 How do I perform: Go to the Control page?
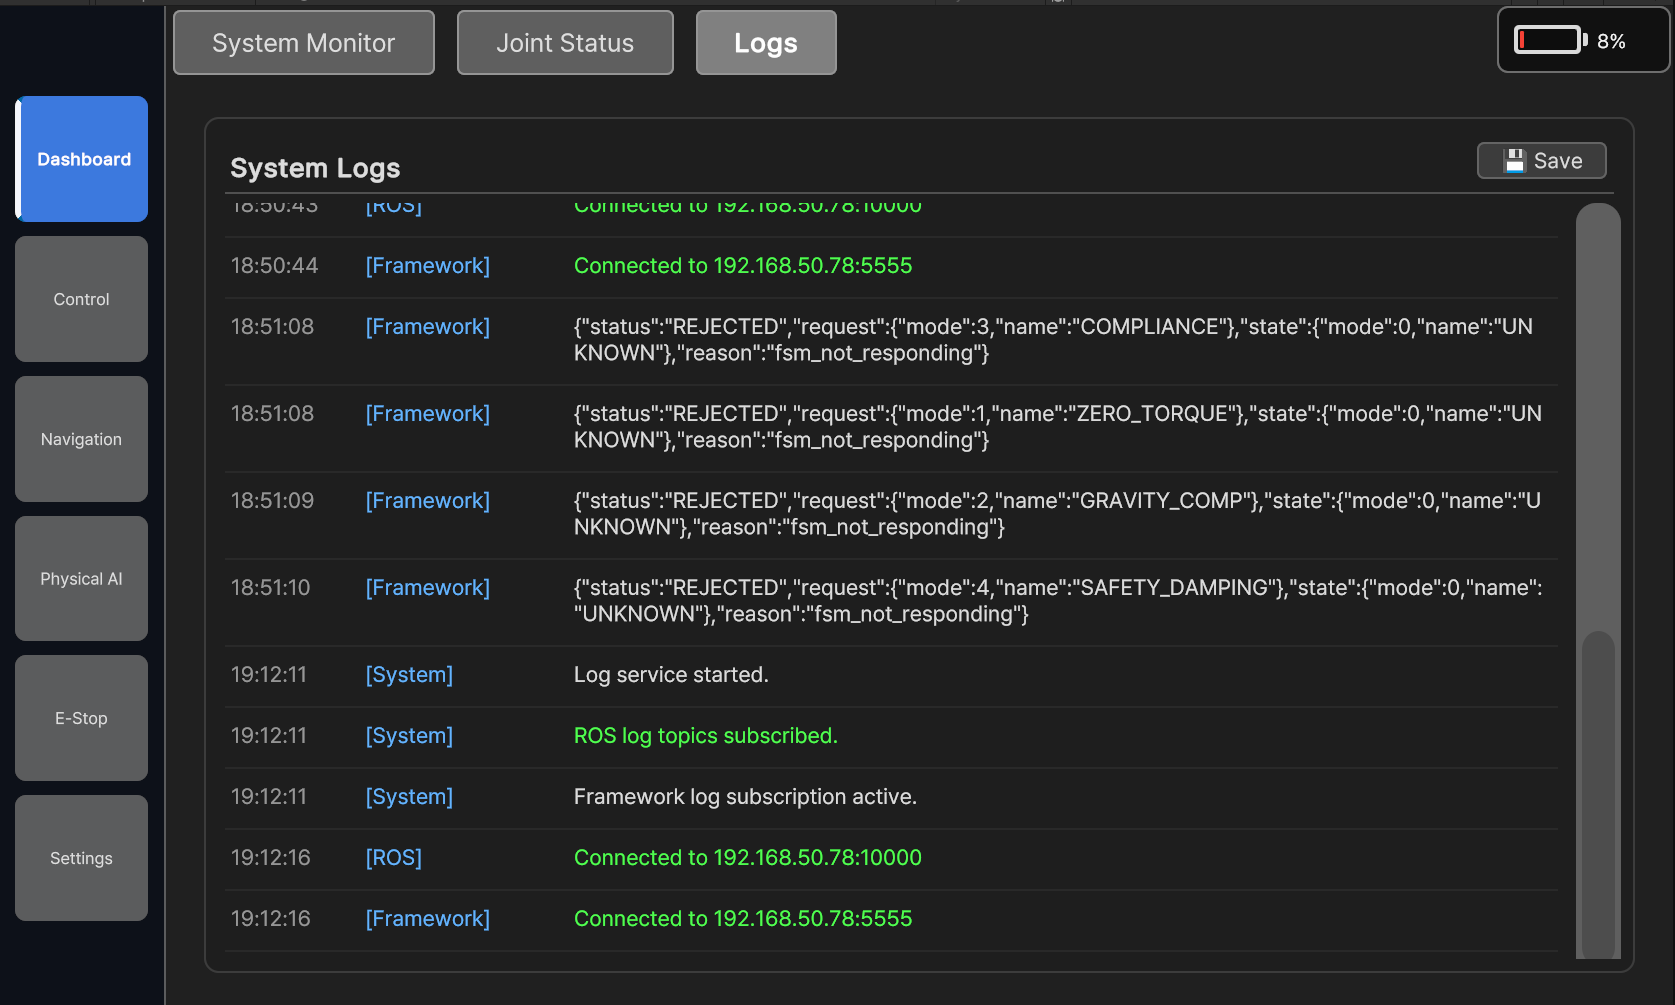click(x=81, y=299)
